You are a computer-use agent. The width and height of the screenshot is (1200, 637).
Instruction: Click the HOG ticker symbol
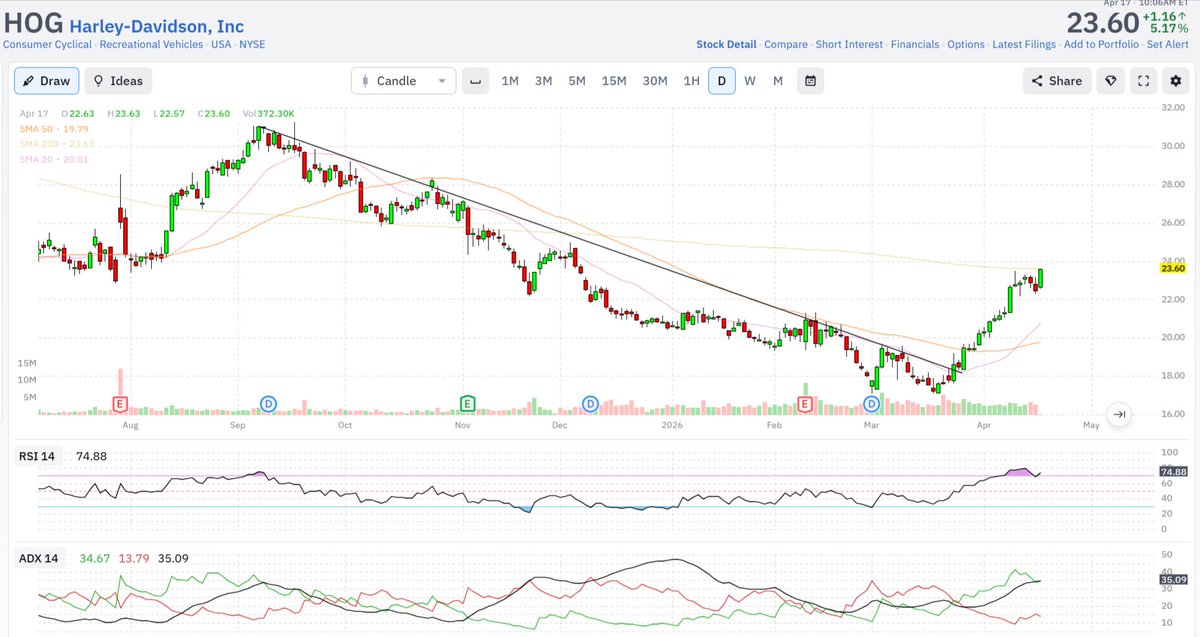tap(34, 24)
